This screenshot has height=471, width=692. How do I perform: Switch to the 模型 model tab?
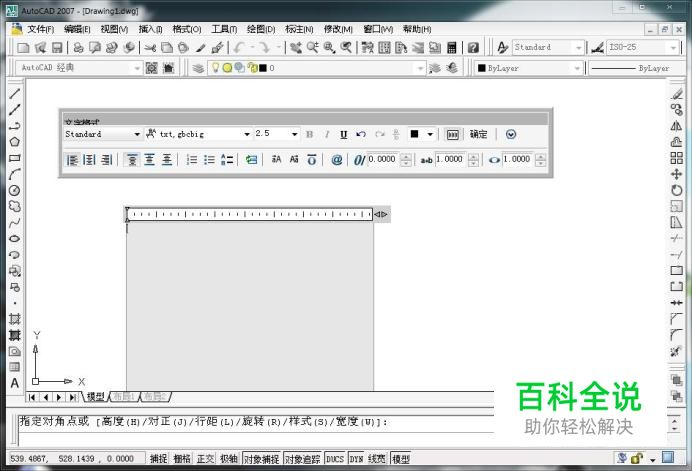(95, 396)
